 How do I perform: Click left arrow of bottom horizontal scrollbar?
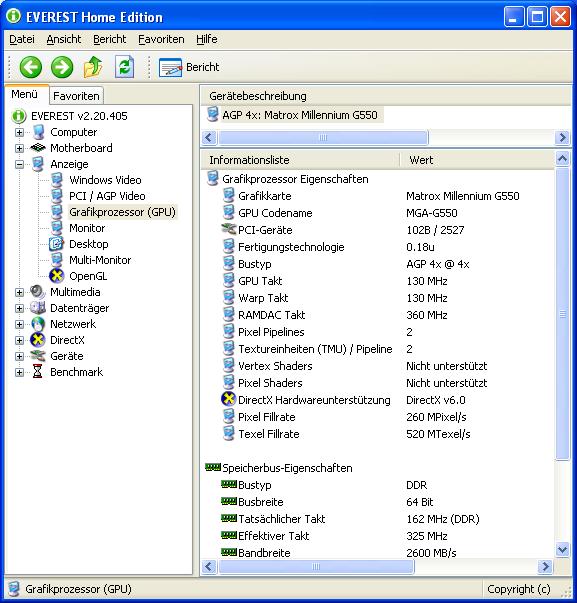[x=209, y=566]
